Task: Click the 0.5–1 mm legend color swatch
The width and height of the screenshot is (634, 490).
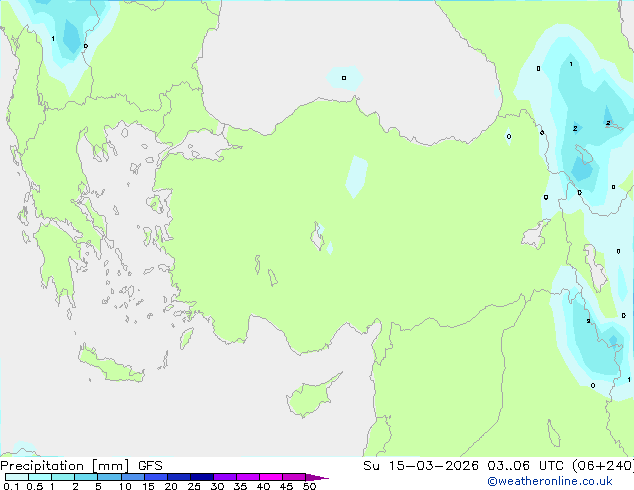Action: coord(40,477)
